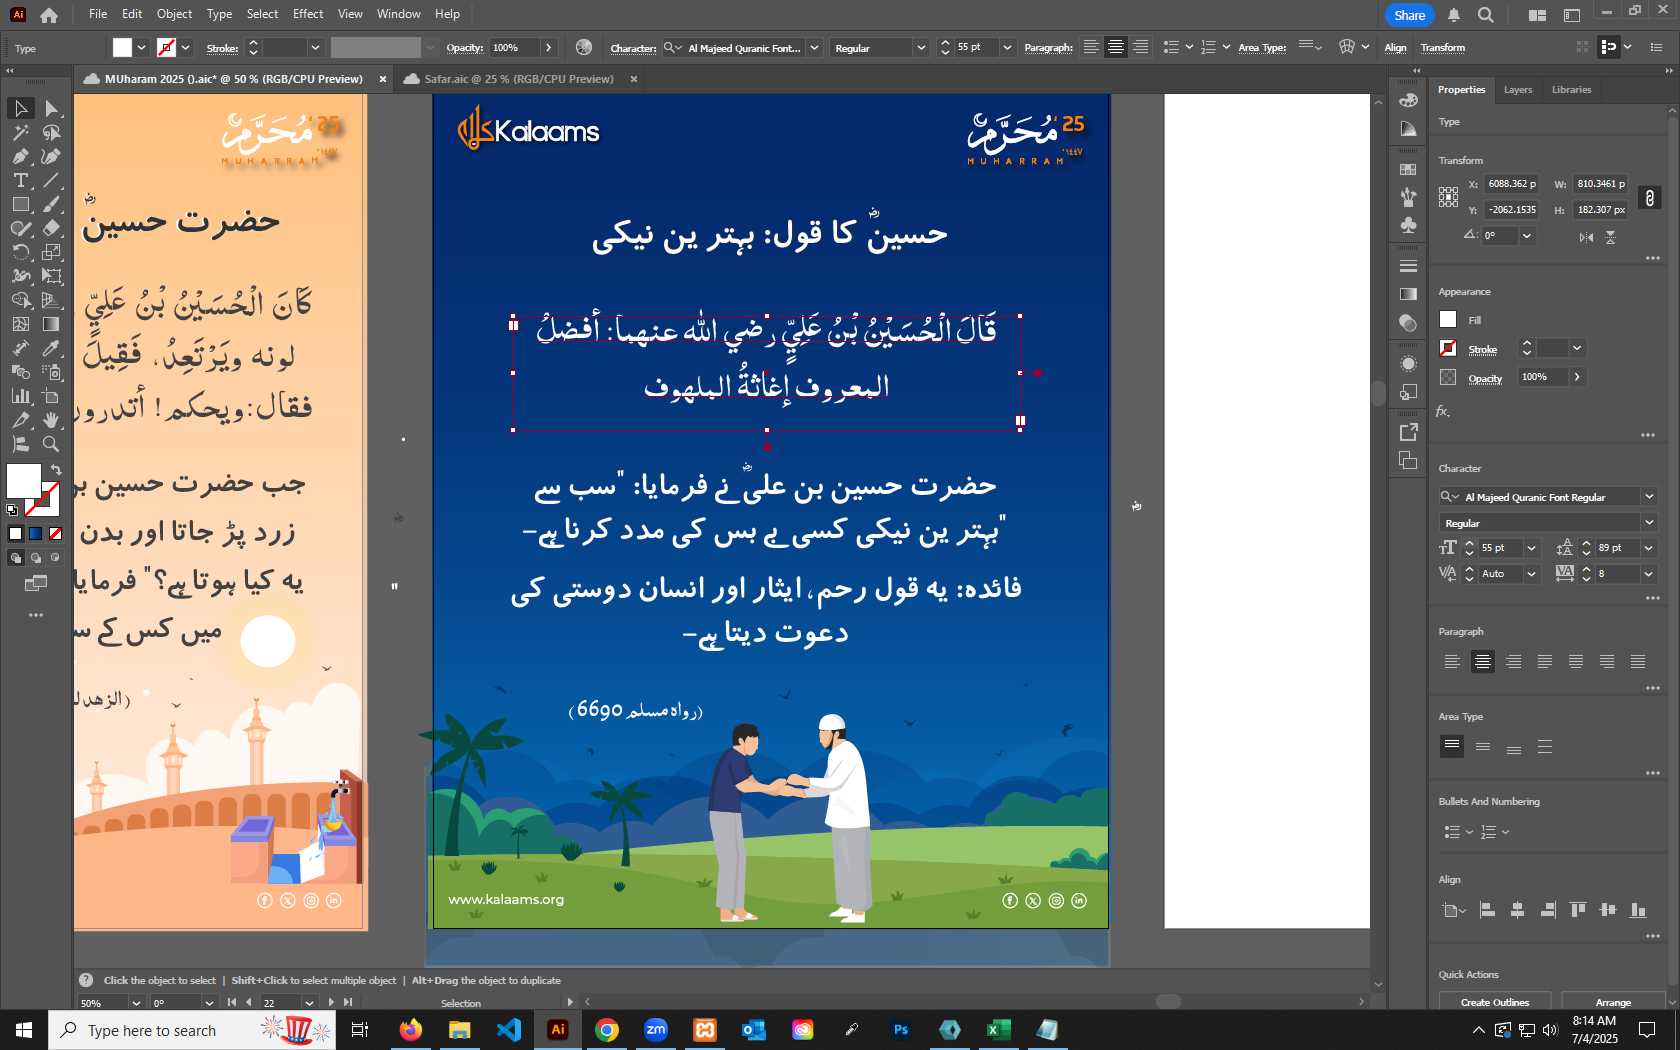Click the fx effects icon
The height and width of the screenshot is (1050, 1680).
click(x=1443, y=411)
